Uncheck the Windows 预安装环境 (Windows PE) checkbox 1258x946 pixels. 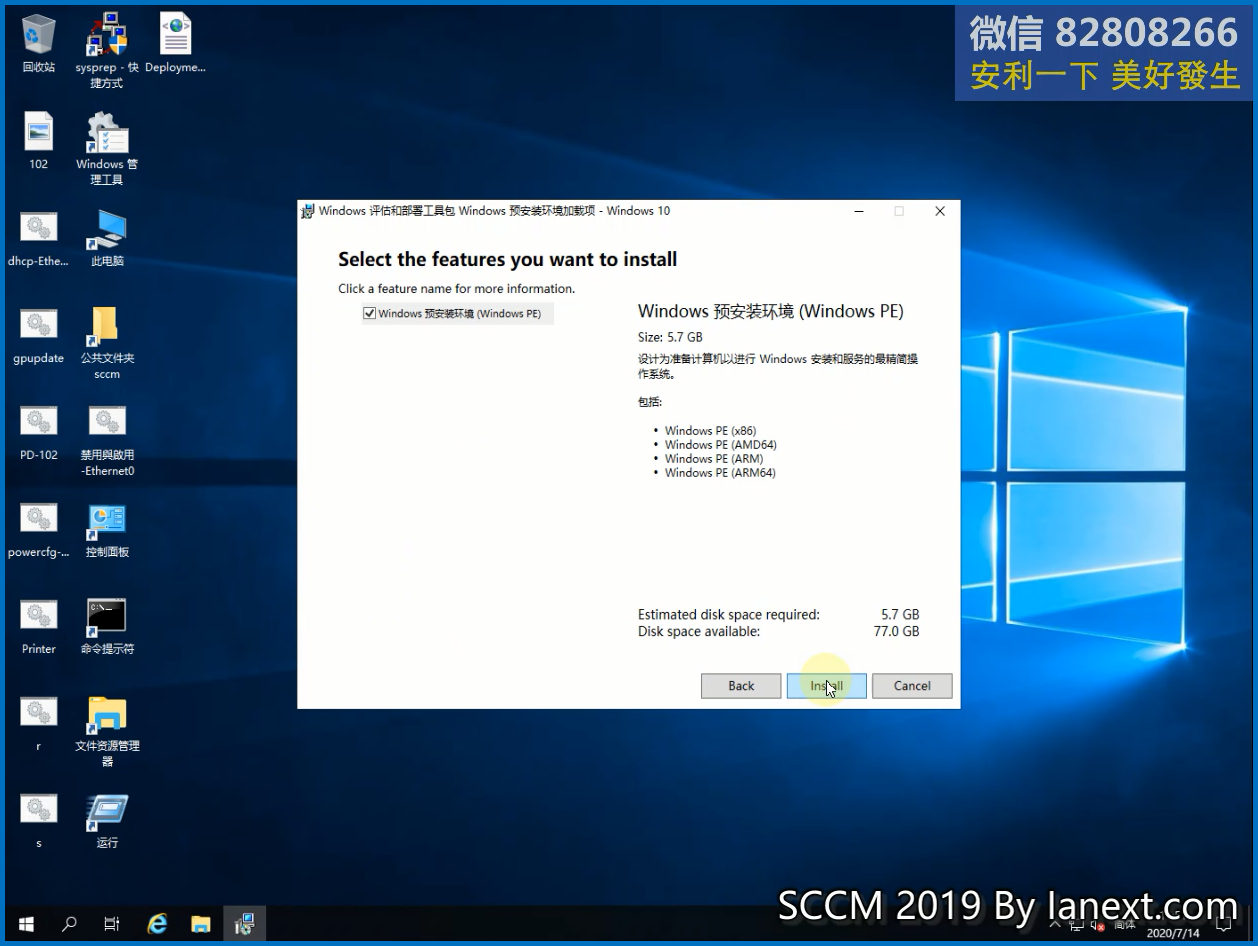click(x=370, y=314)
